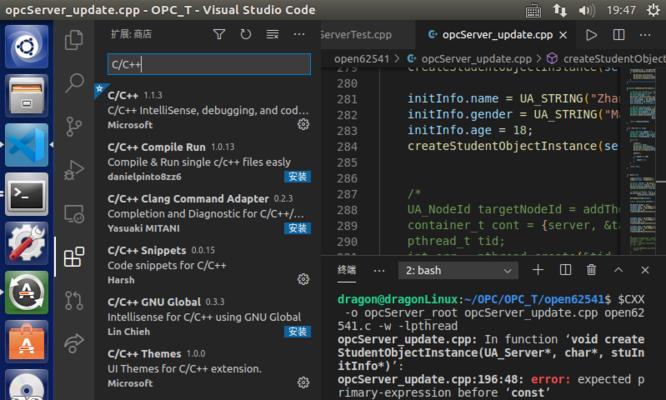This screenshot has width=666, height=400.
Task: Open manage gear for C/C++ Themes
Action: [303, 383]
